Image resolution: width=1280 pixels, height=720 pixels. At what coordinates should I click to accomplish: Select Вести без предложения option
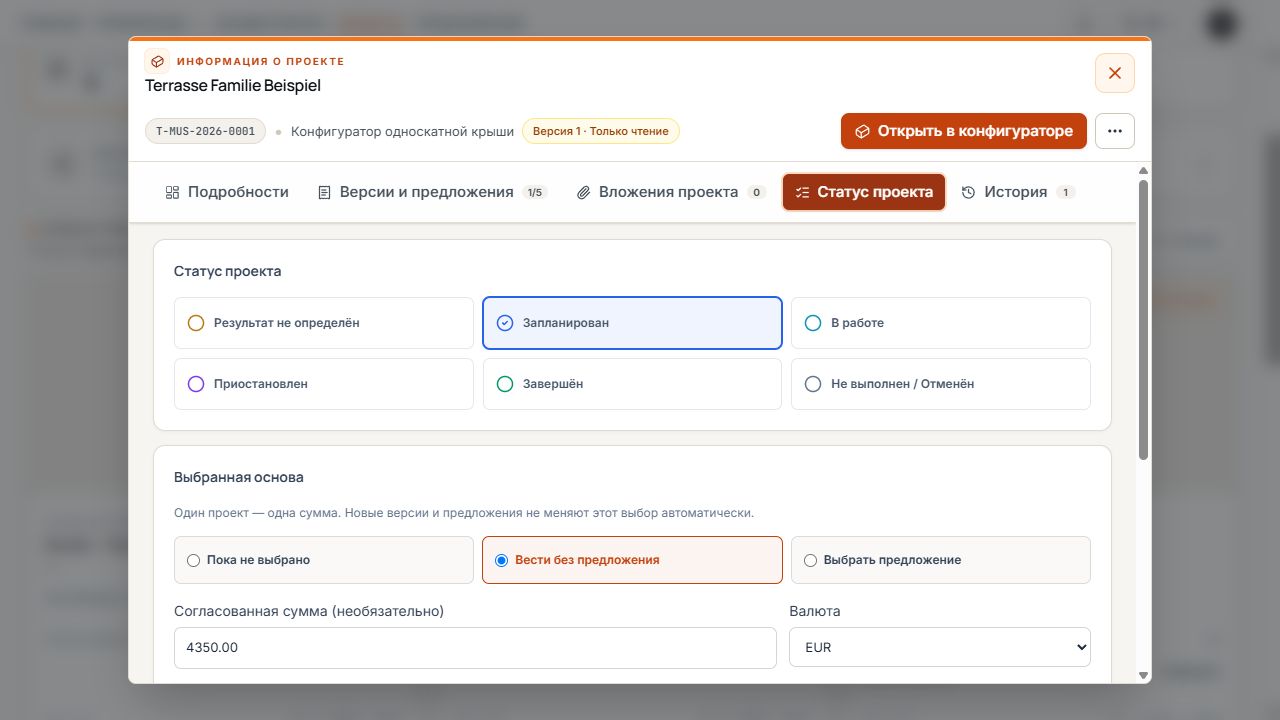tap(632, 560)
